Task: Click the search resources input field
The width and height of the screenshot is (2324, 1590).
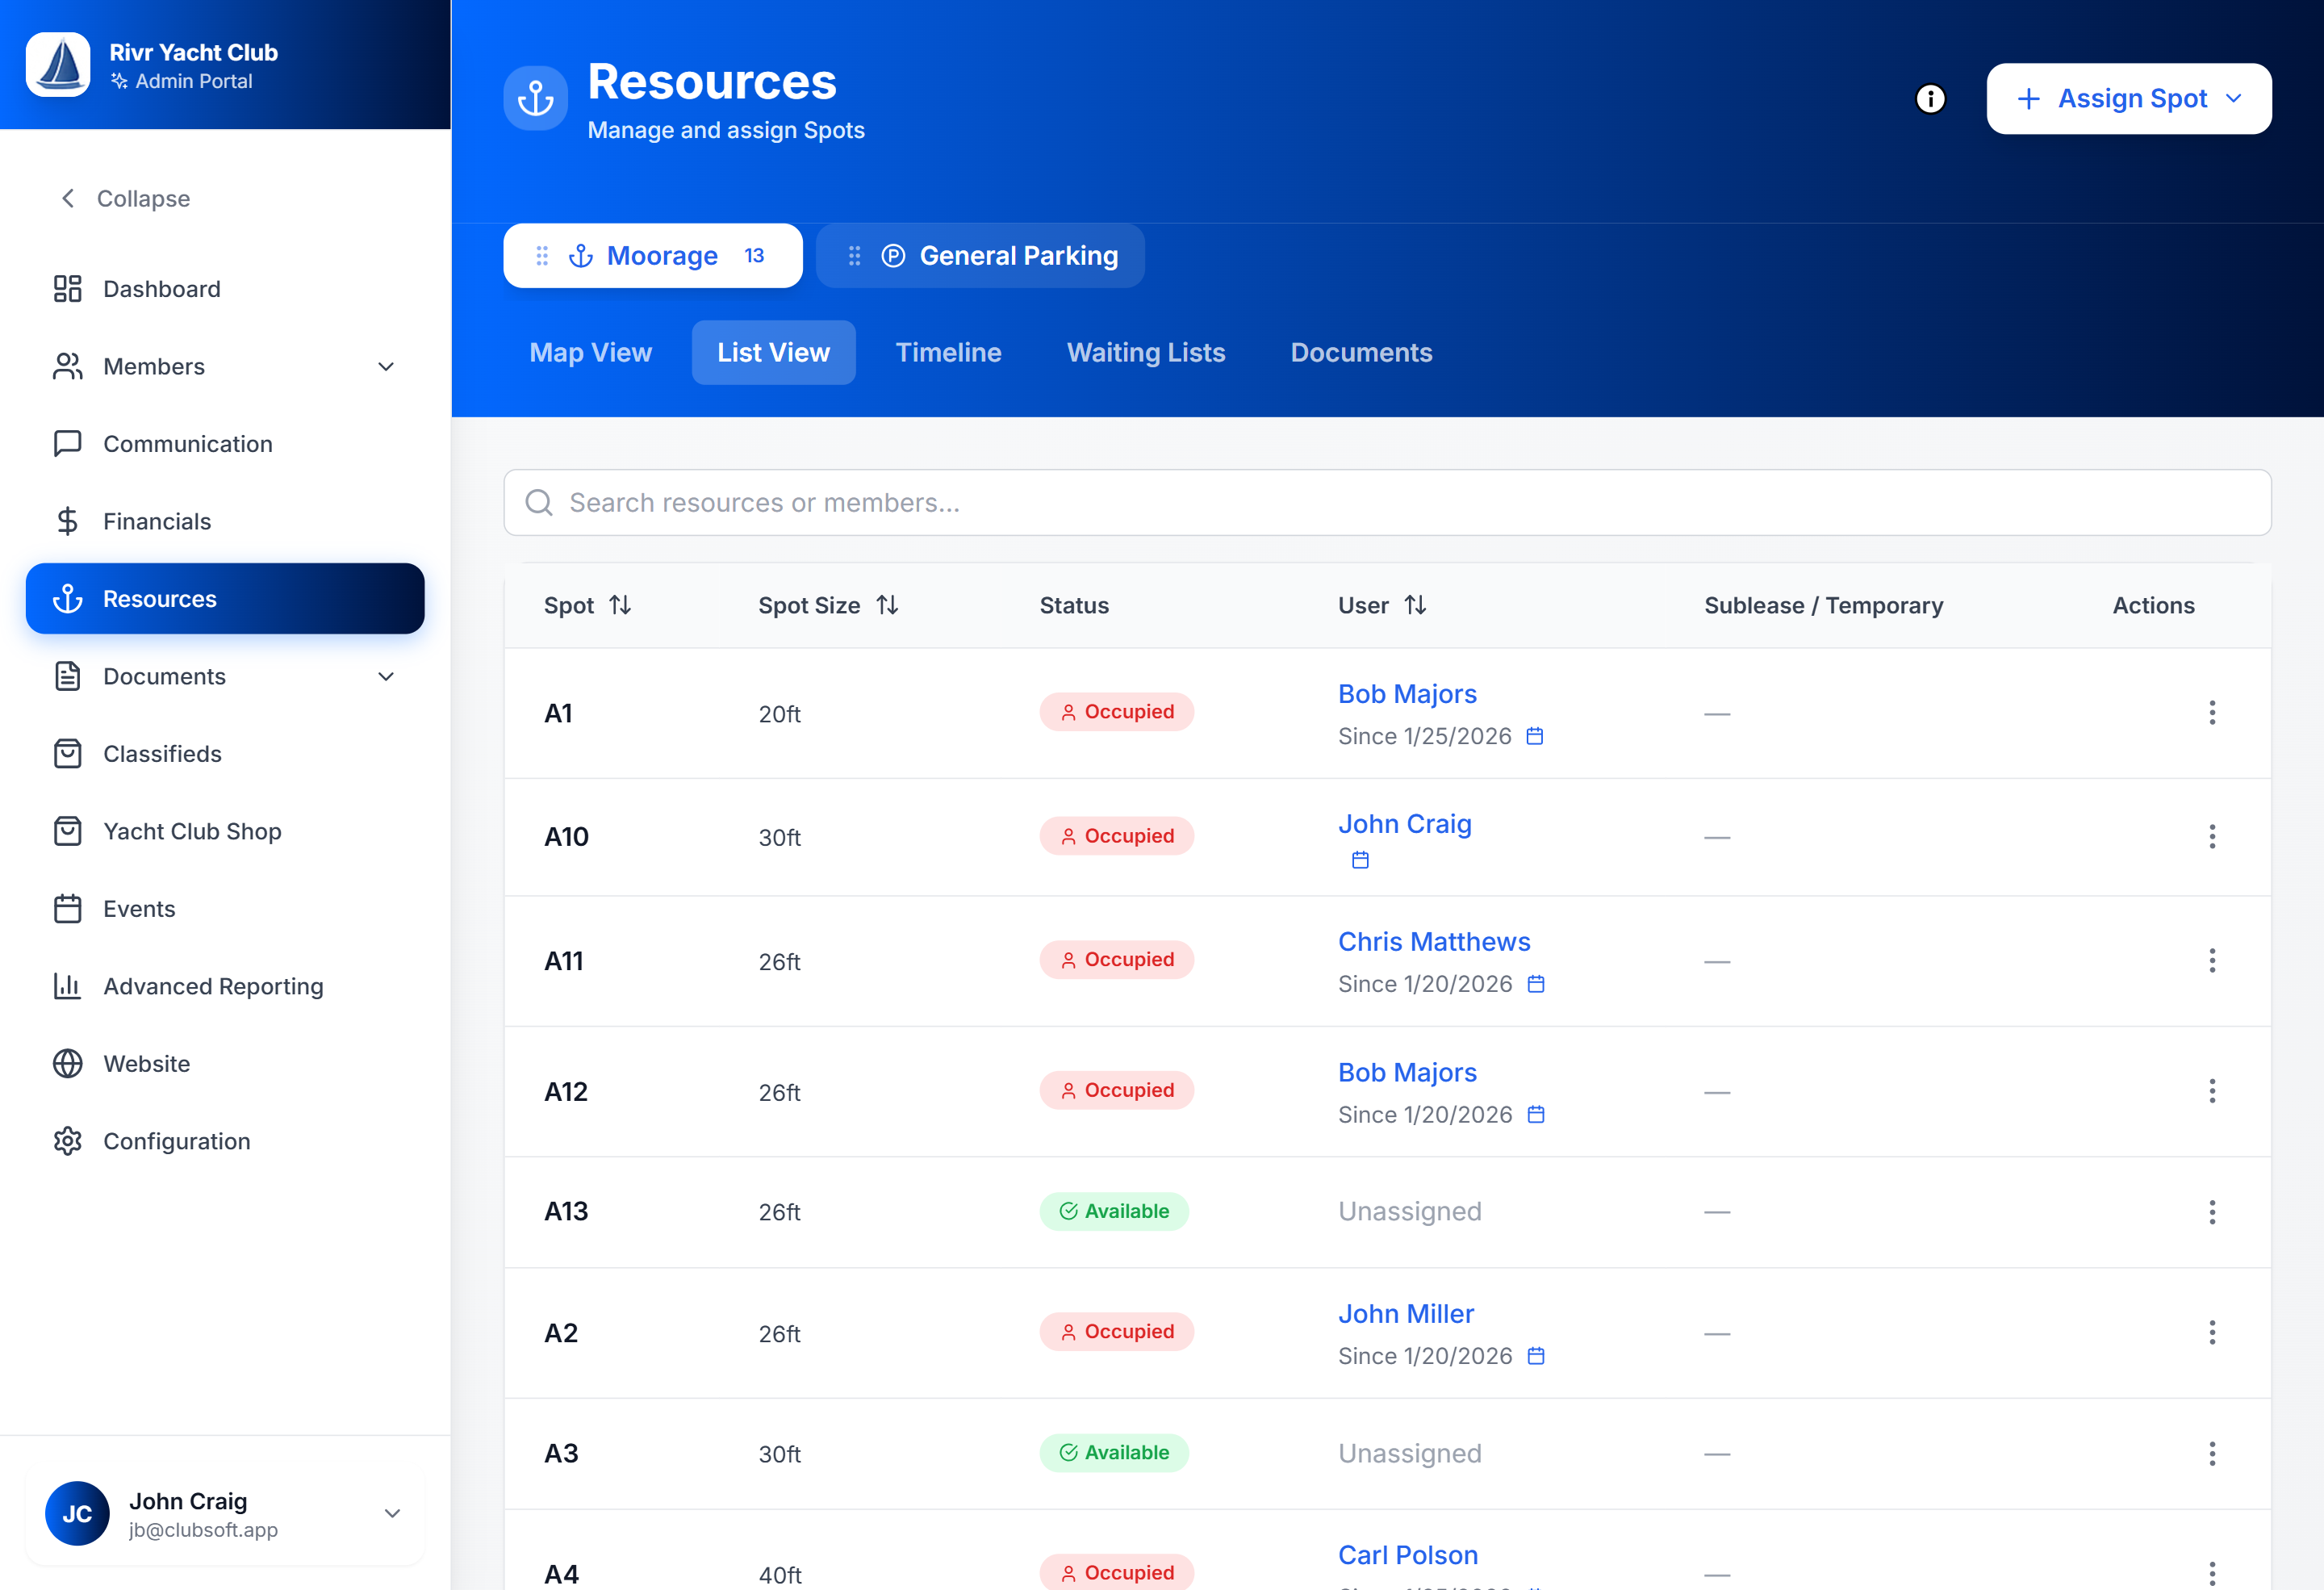Action: point(1386,503)
